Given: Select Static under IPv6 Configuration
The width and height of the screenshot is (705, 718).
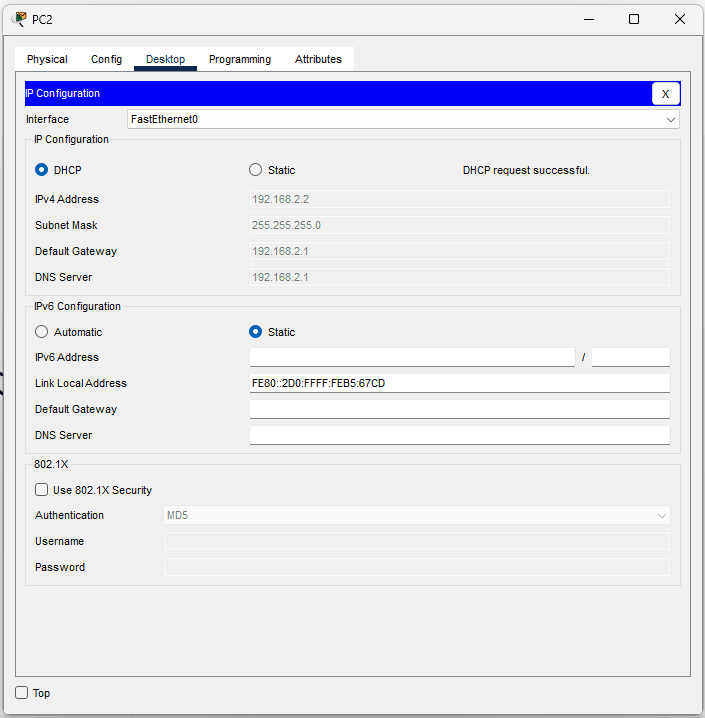Looking at the screenshot, I should tap(256, 332).
